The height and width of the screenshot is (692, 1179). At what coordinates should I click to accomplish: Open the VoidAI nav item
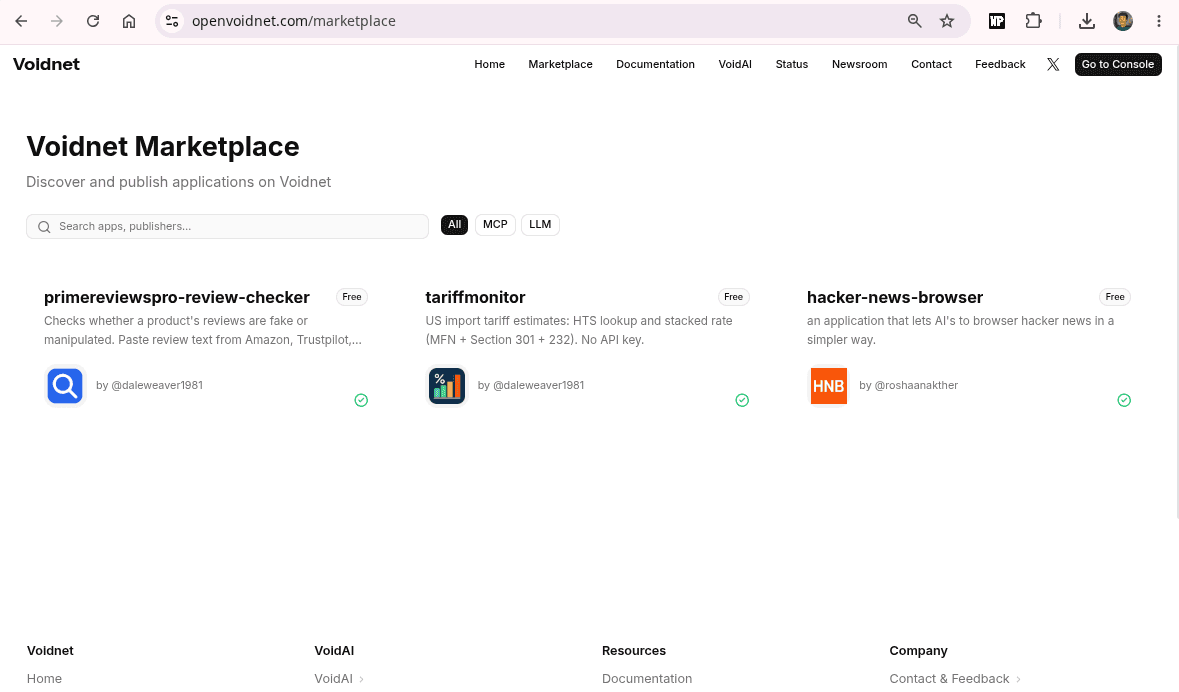735,65
